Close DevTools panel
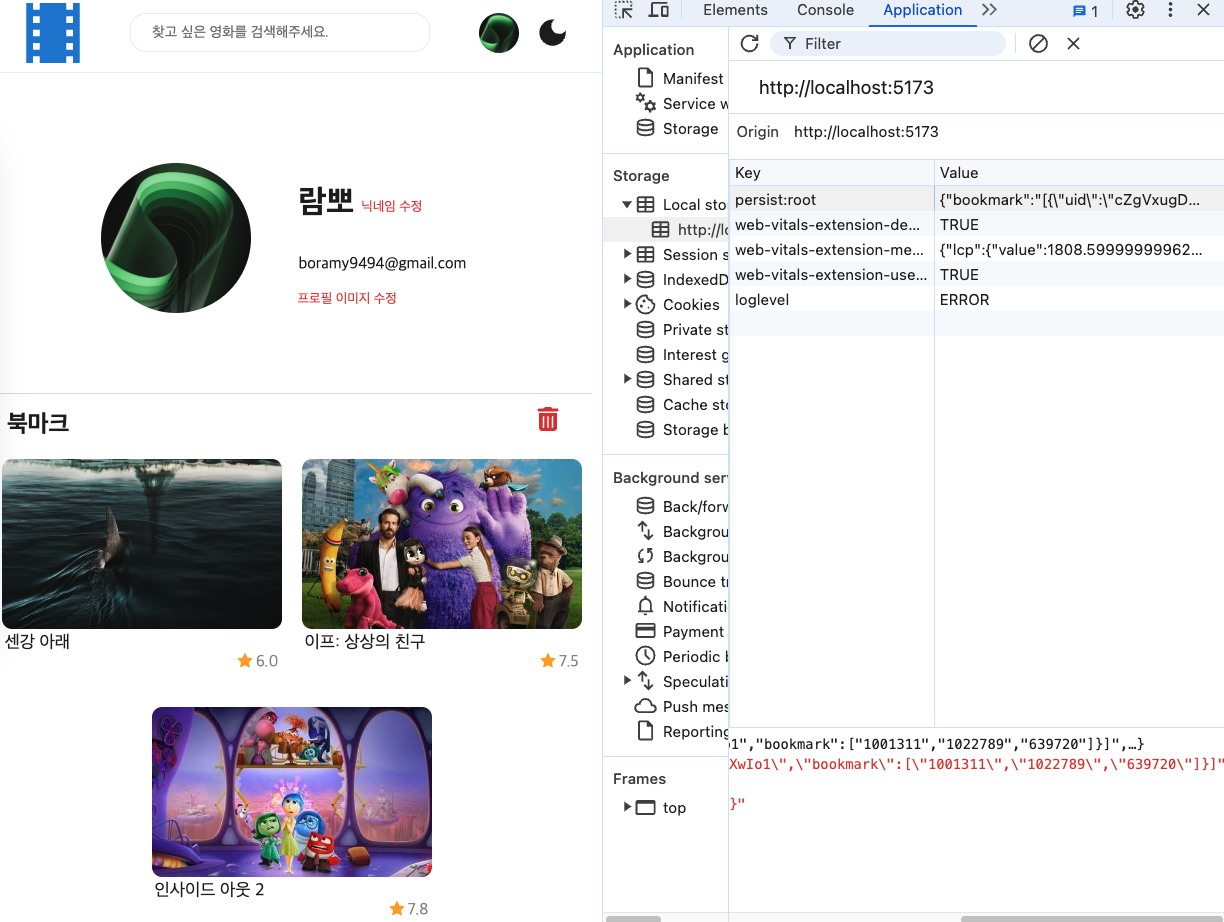This screenshot has height=922, width=1224. click(1204, 10)
